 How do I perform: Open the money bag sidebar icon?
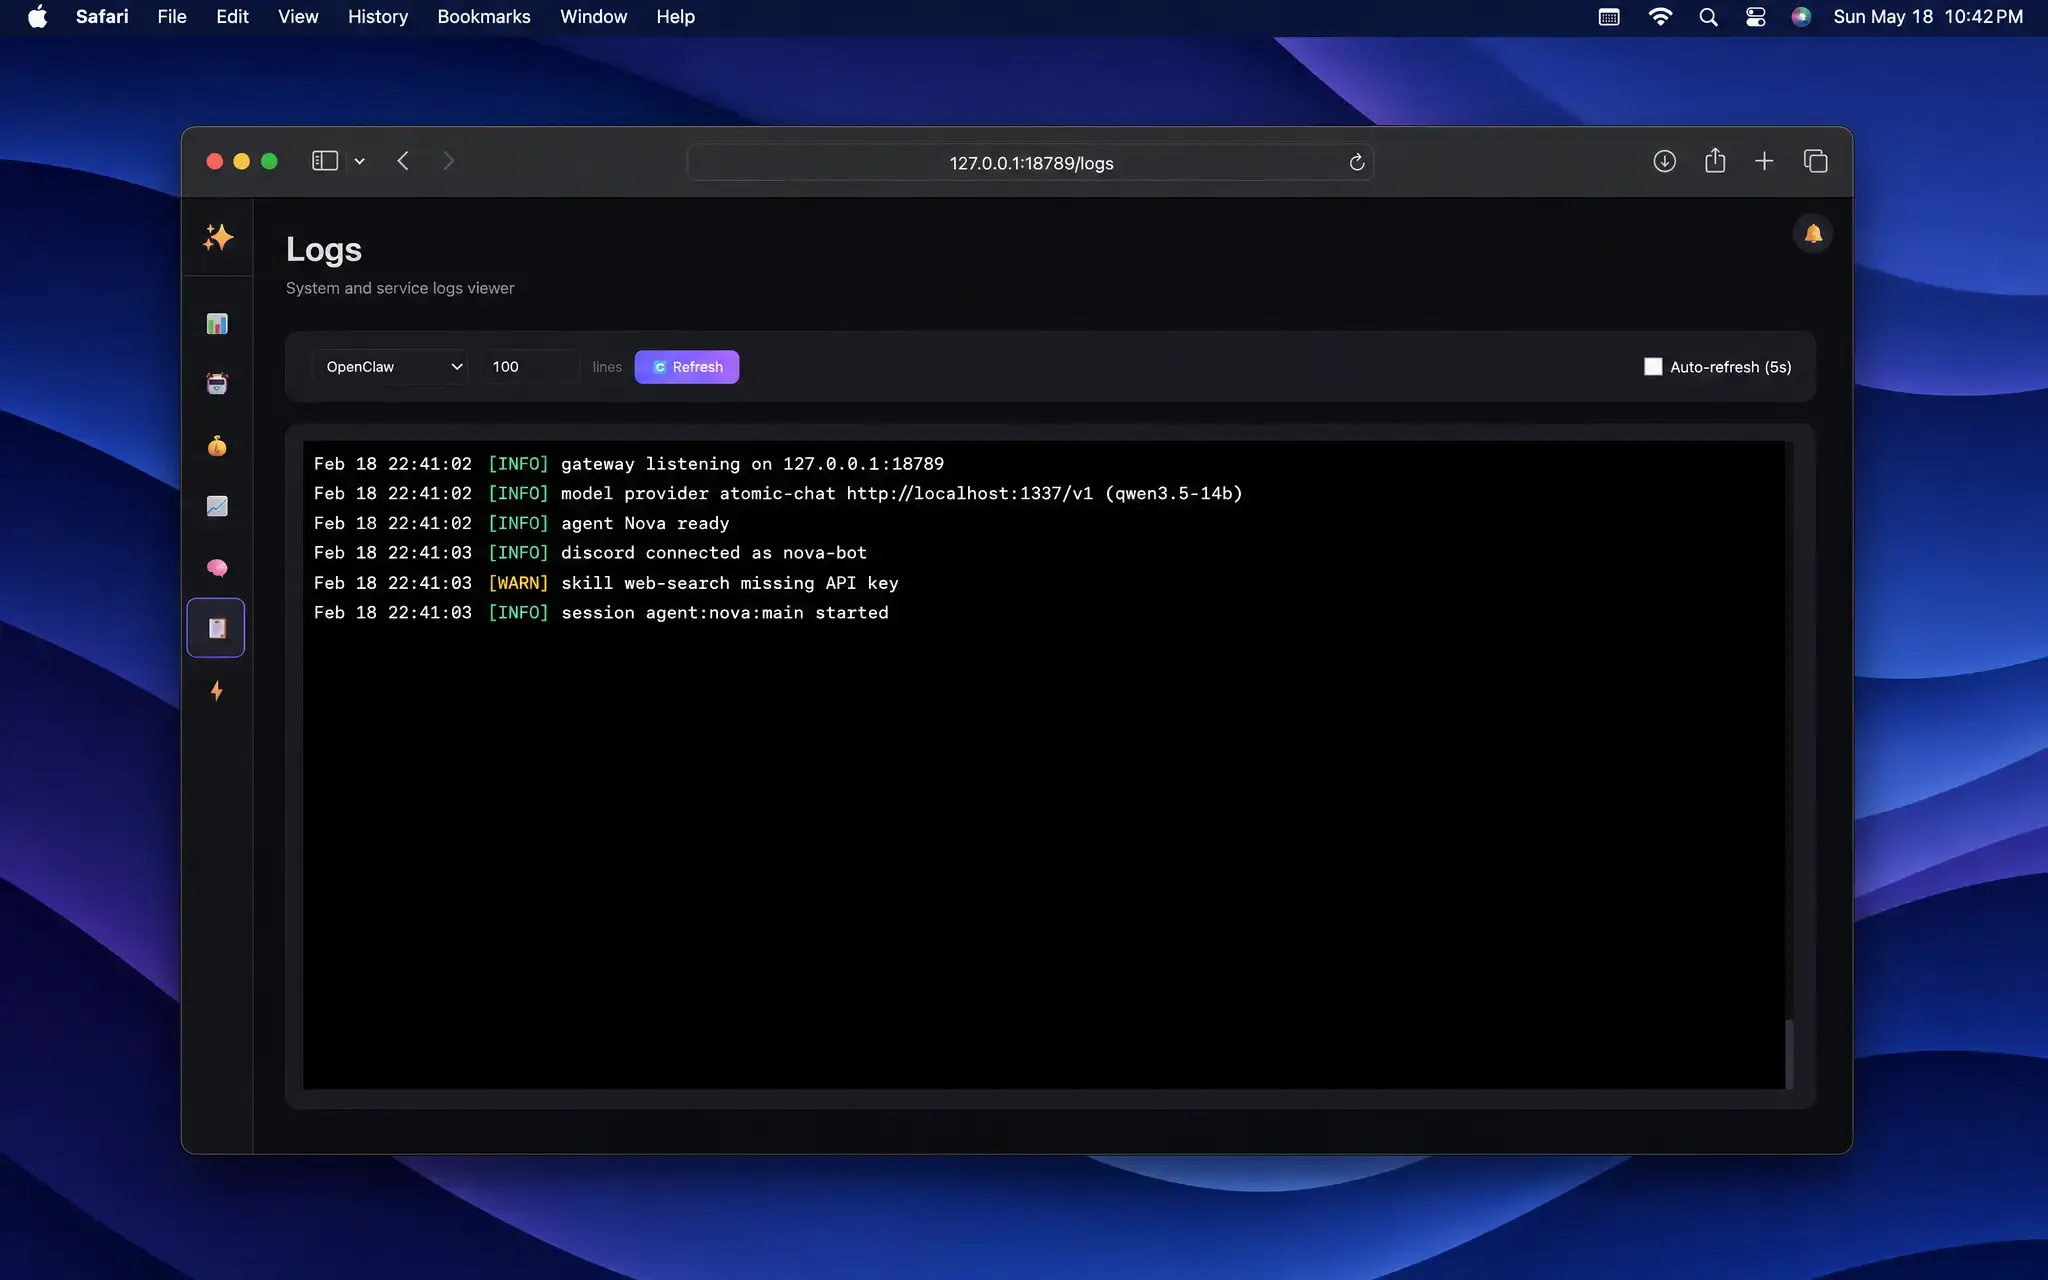217,446
